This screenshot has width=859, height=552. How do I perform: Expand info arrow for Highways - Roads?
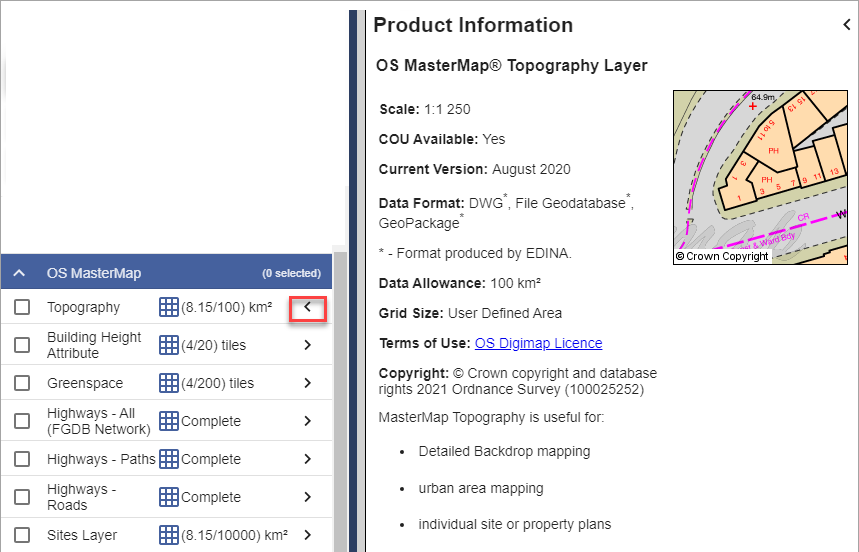click(x=307, y=497)
